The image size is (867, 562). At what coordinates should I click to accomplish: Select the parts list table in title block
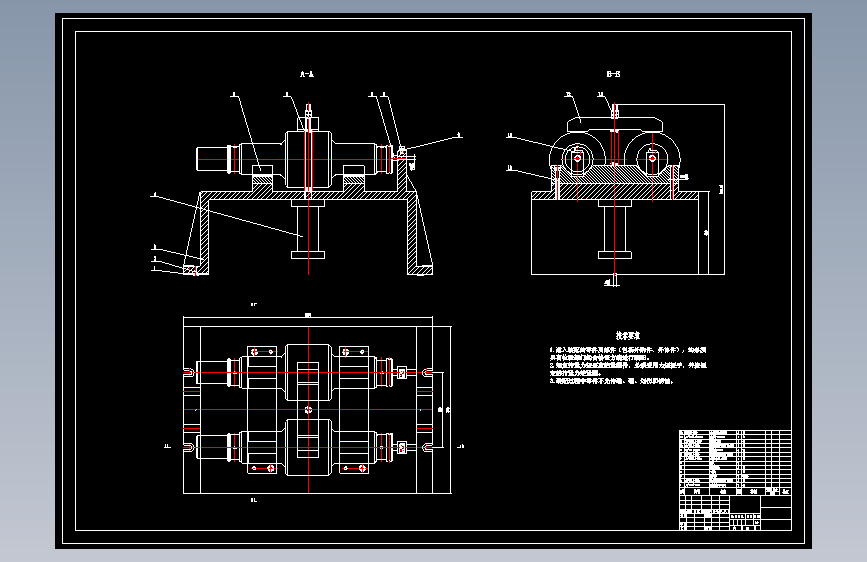tap(735, 462)
